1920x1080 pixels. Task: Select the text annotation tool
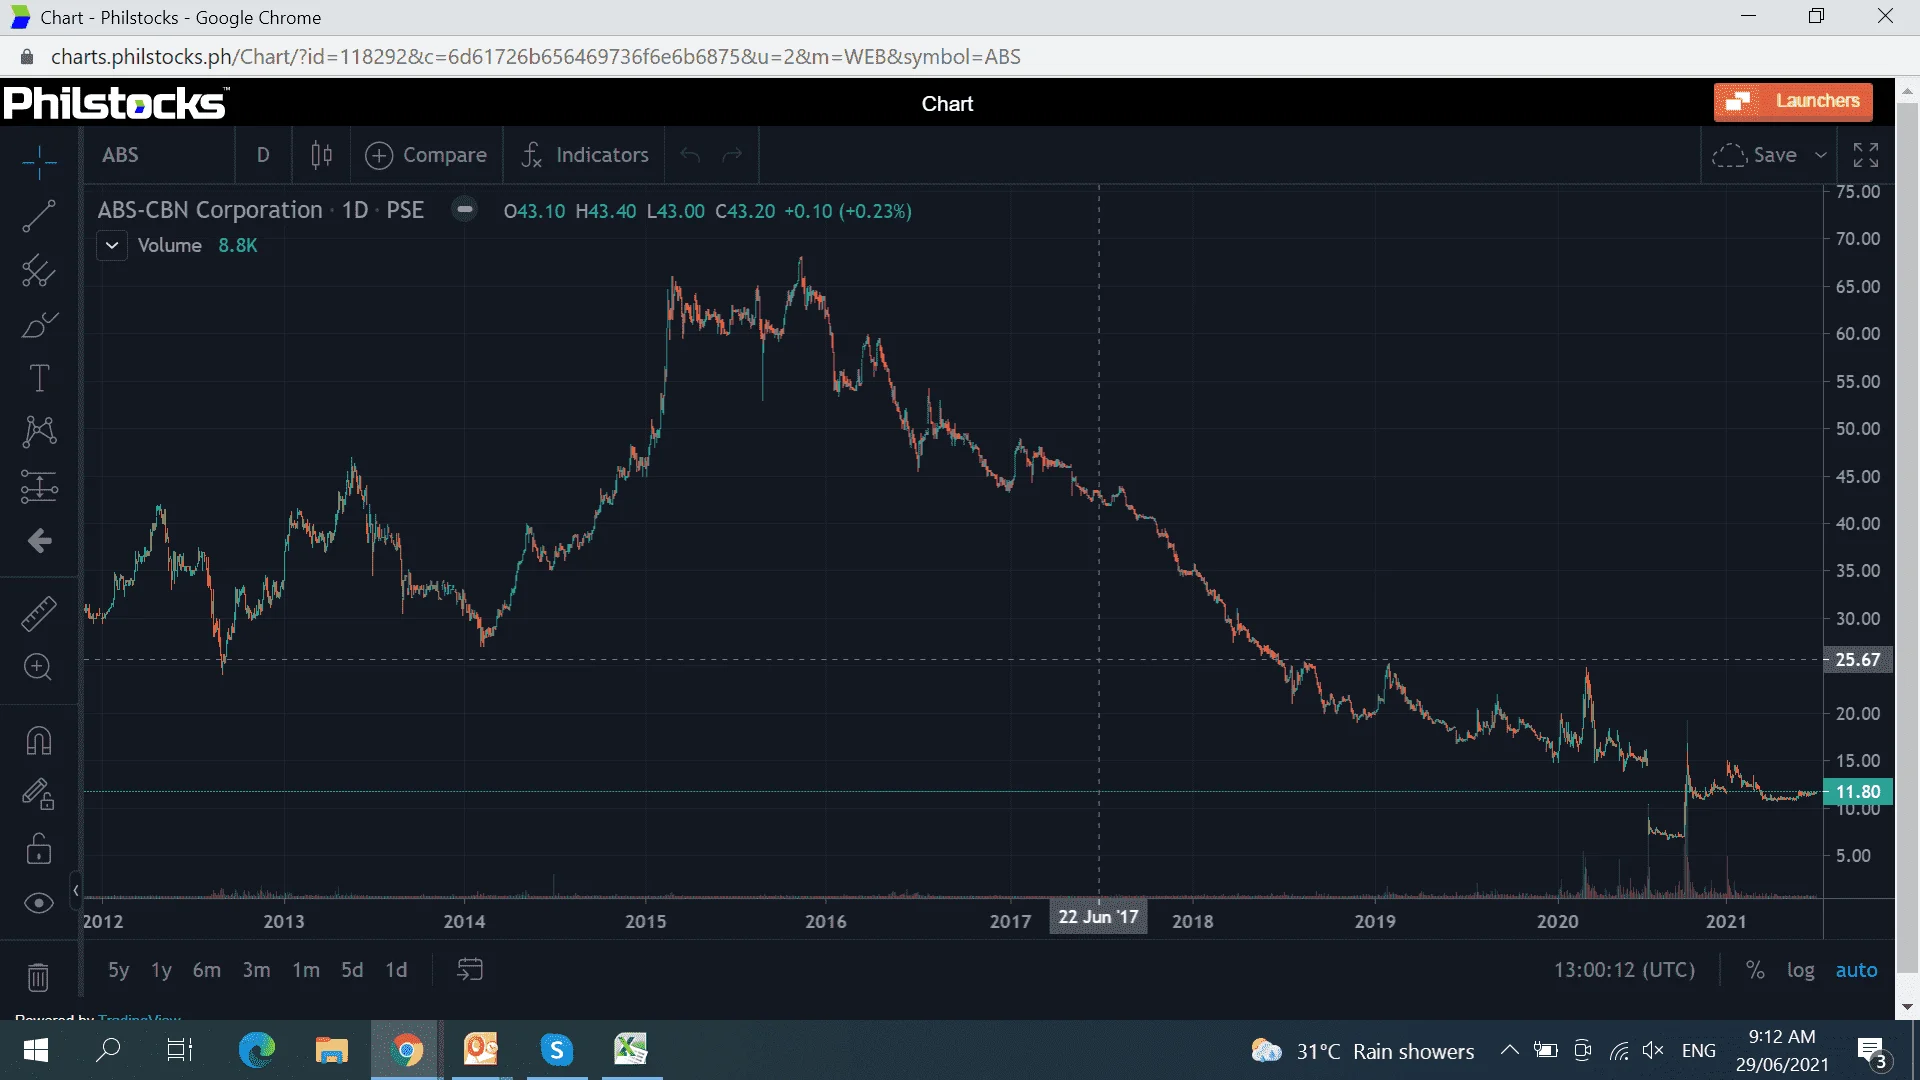click(x=39, y=378)
